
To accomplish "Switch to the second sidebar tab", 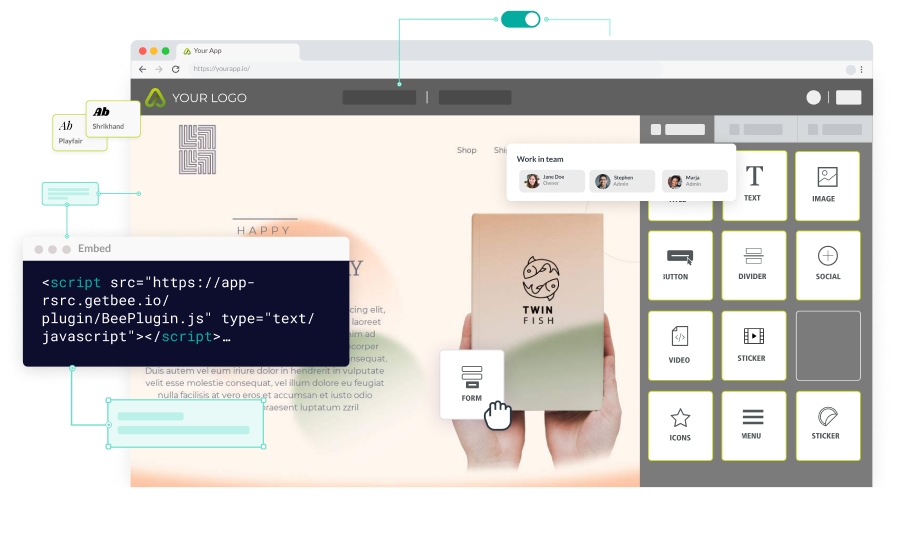I will 756,129.
